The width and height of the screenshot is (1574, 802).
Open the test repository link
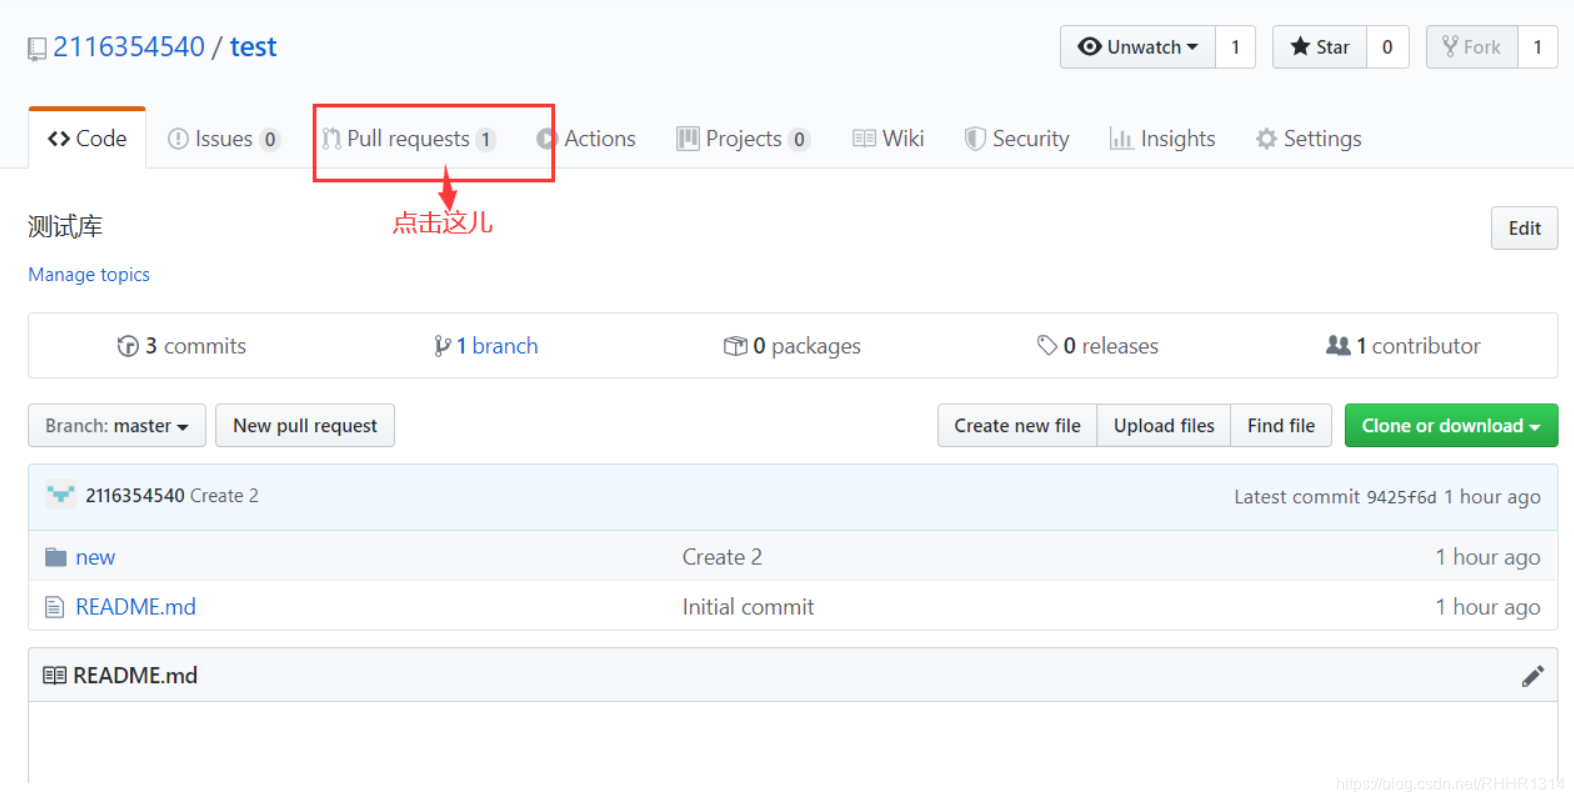[x=253, y=47]
